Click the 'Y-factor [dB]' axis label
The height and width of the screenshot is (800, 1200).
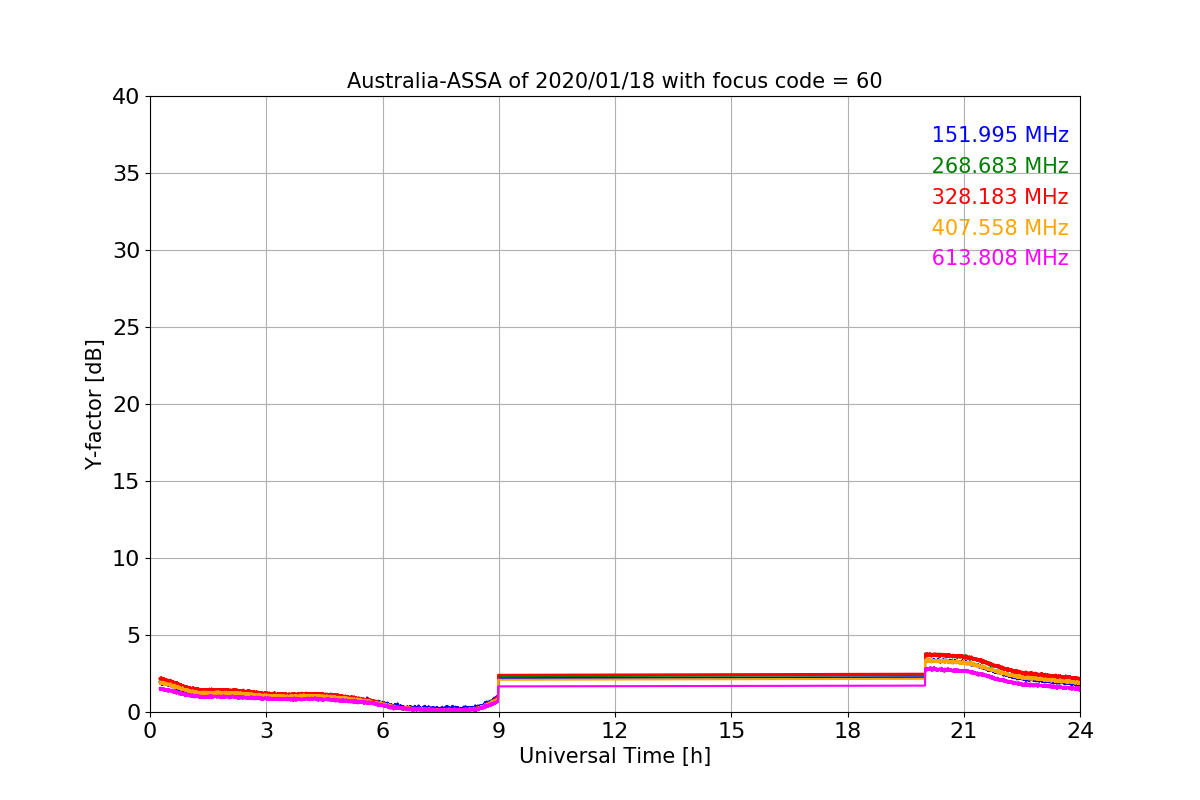coord(94,404)
